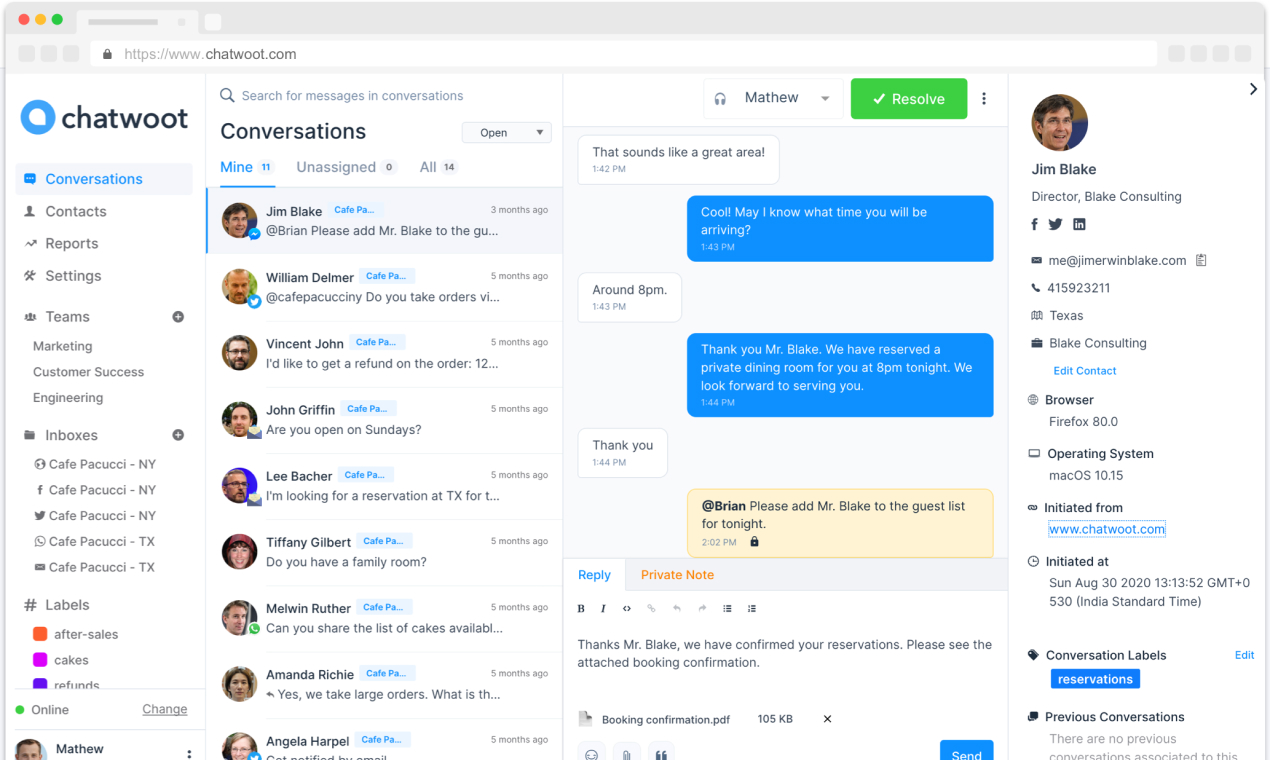
Task: Toggle bold formatting in the reply editor
Action: pos(580,608)
